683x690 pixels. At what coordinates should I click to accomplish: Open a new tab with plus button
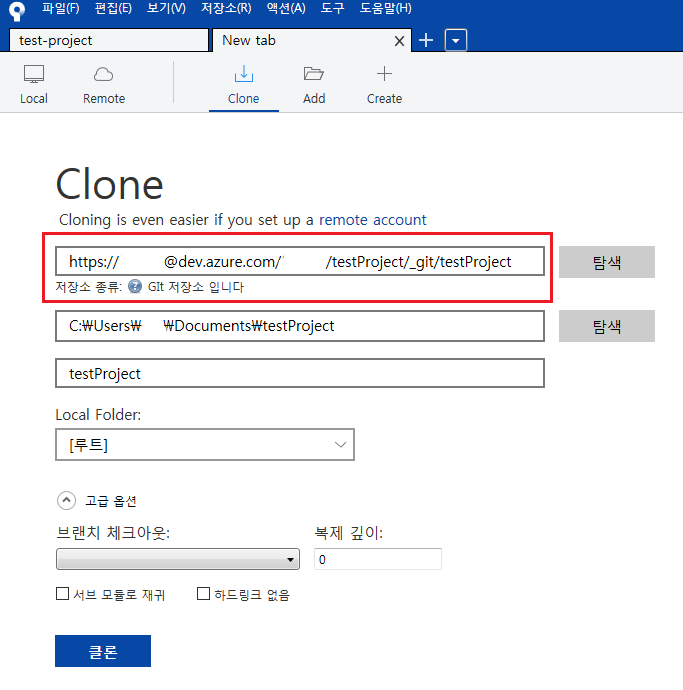pyautogui.click(x=426, y=40)
